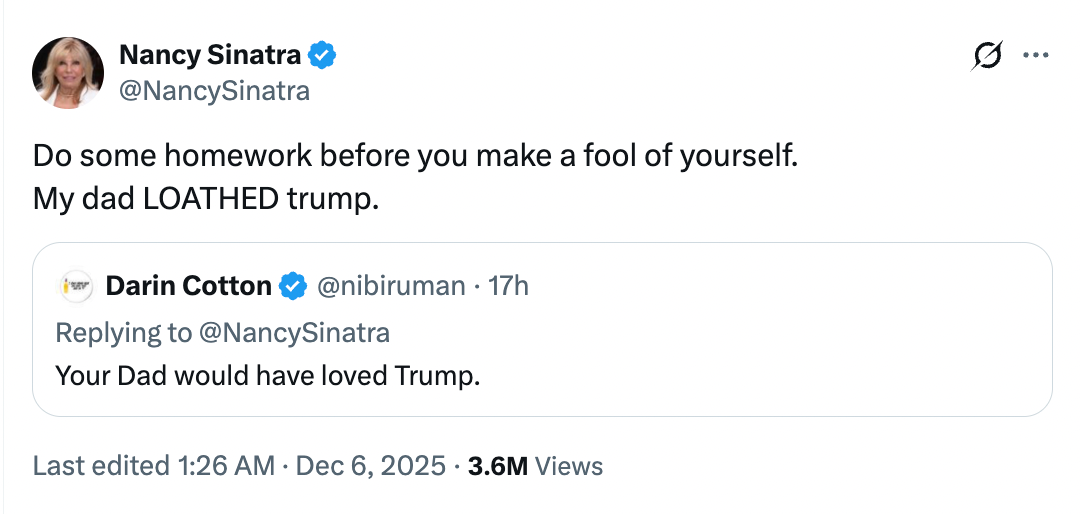Click the blue verified badge beside Nancy Sinatra
The height and width of the screenshot is (514, 1080).
pyautogui.click(x=322, y=56)
